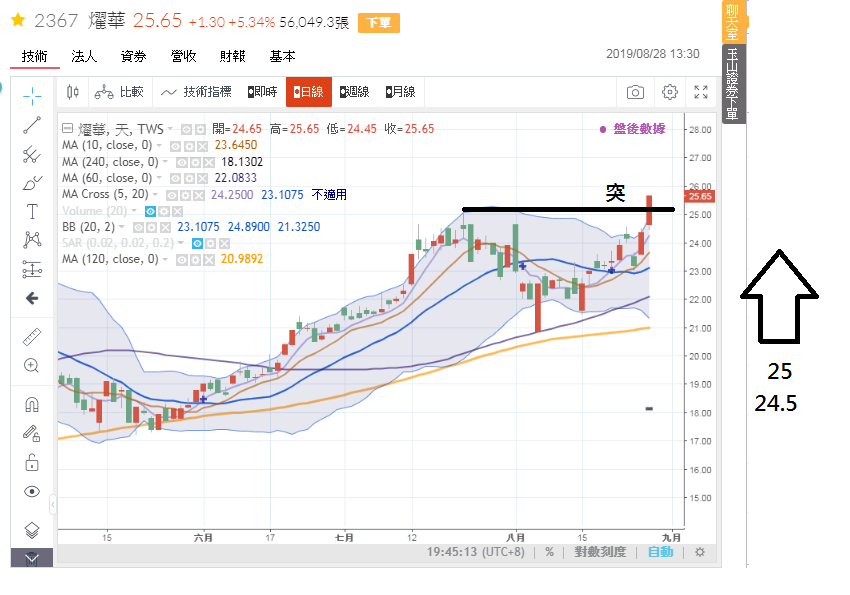This screenshot has width=850, height=595.
Task: Select the pattern drawing tool
Action: point(32,240)
